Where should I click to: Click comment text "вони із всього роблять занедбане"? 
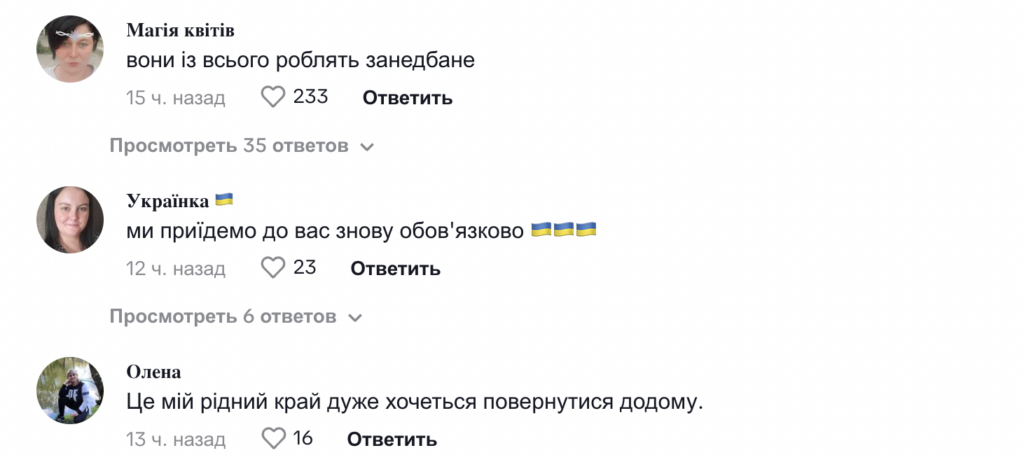click(x=300, y=60)
